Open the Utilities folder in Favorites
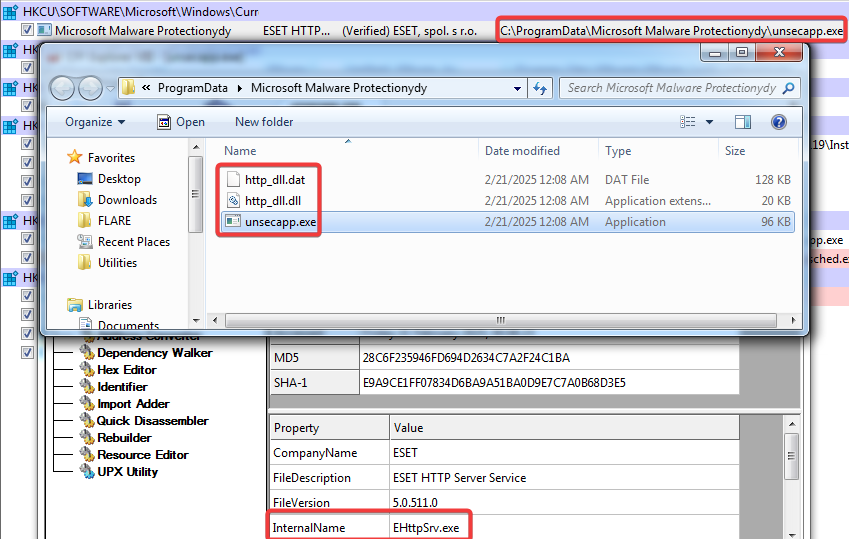Screen dimensions: 849x539 (117, 263)
